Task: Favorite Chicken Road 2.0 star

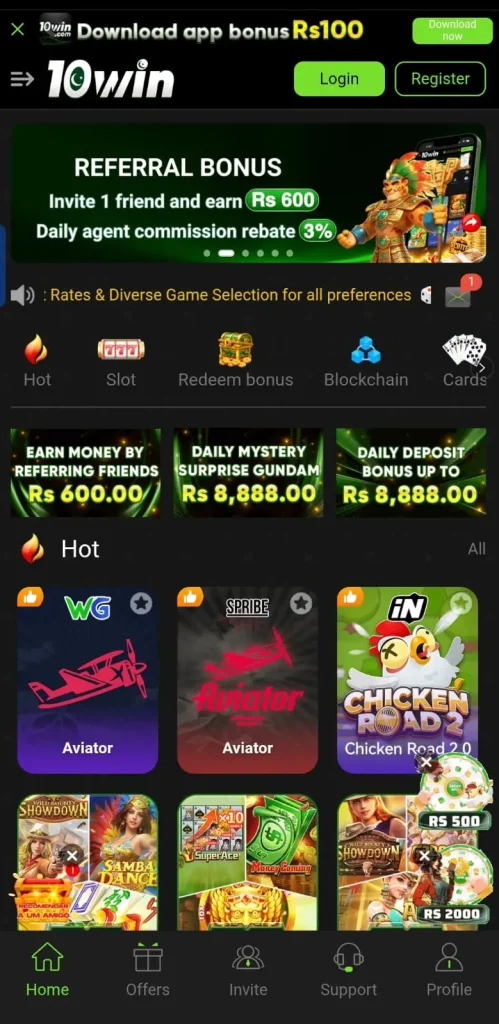Action: 461,603
